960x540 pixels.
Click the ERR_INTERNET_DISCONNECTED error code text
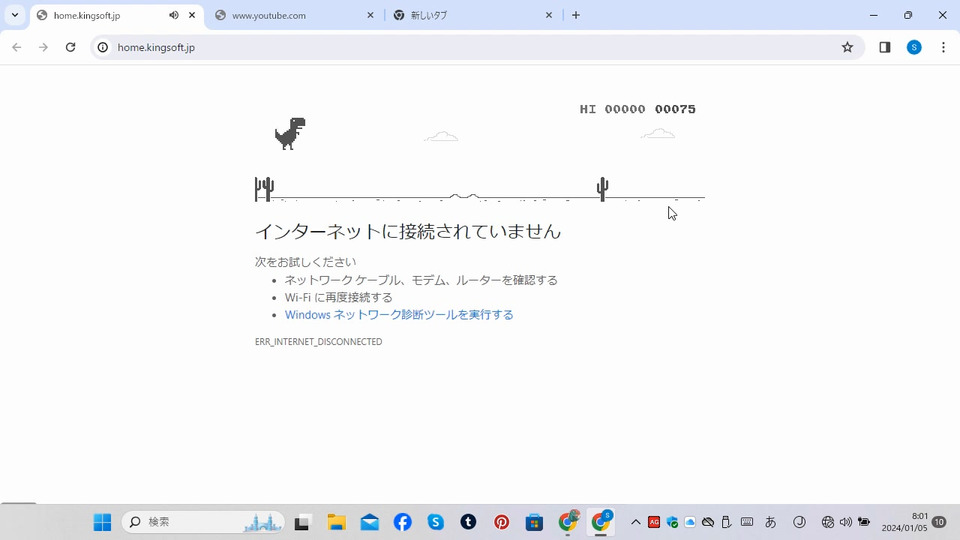point(318,342)
